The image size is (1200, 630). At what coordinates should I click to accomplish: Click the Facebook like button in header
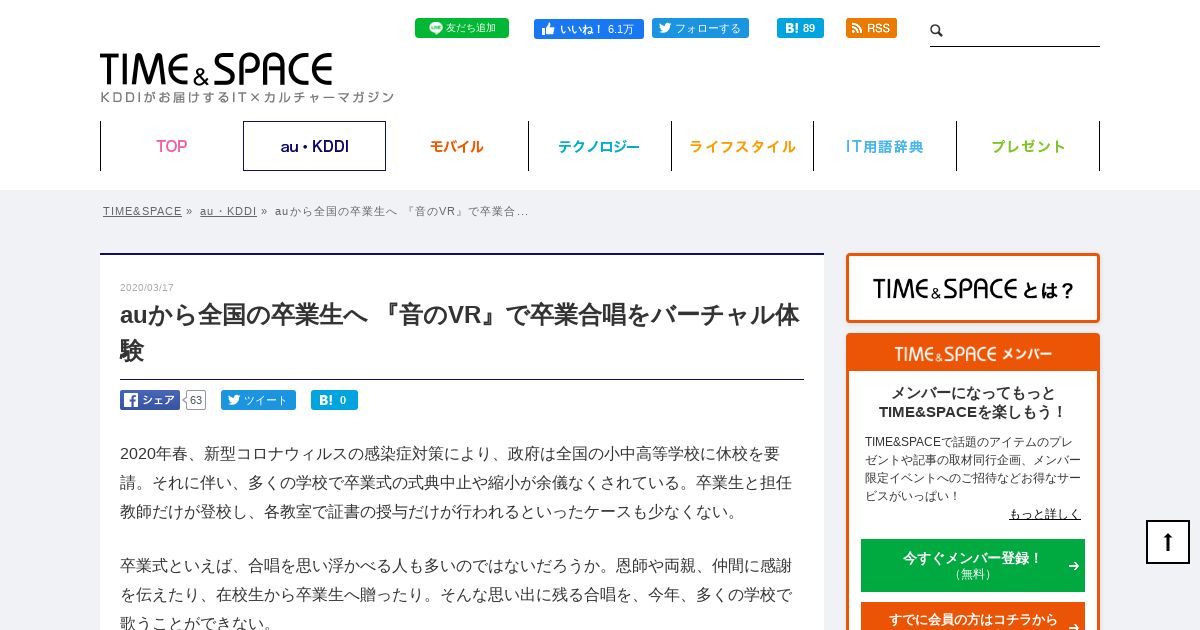(588, 29)
